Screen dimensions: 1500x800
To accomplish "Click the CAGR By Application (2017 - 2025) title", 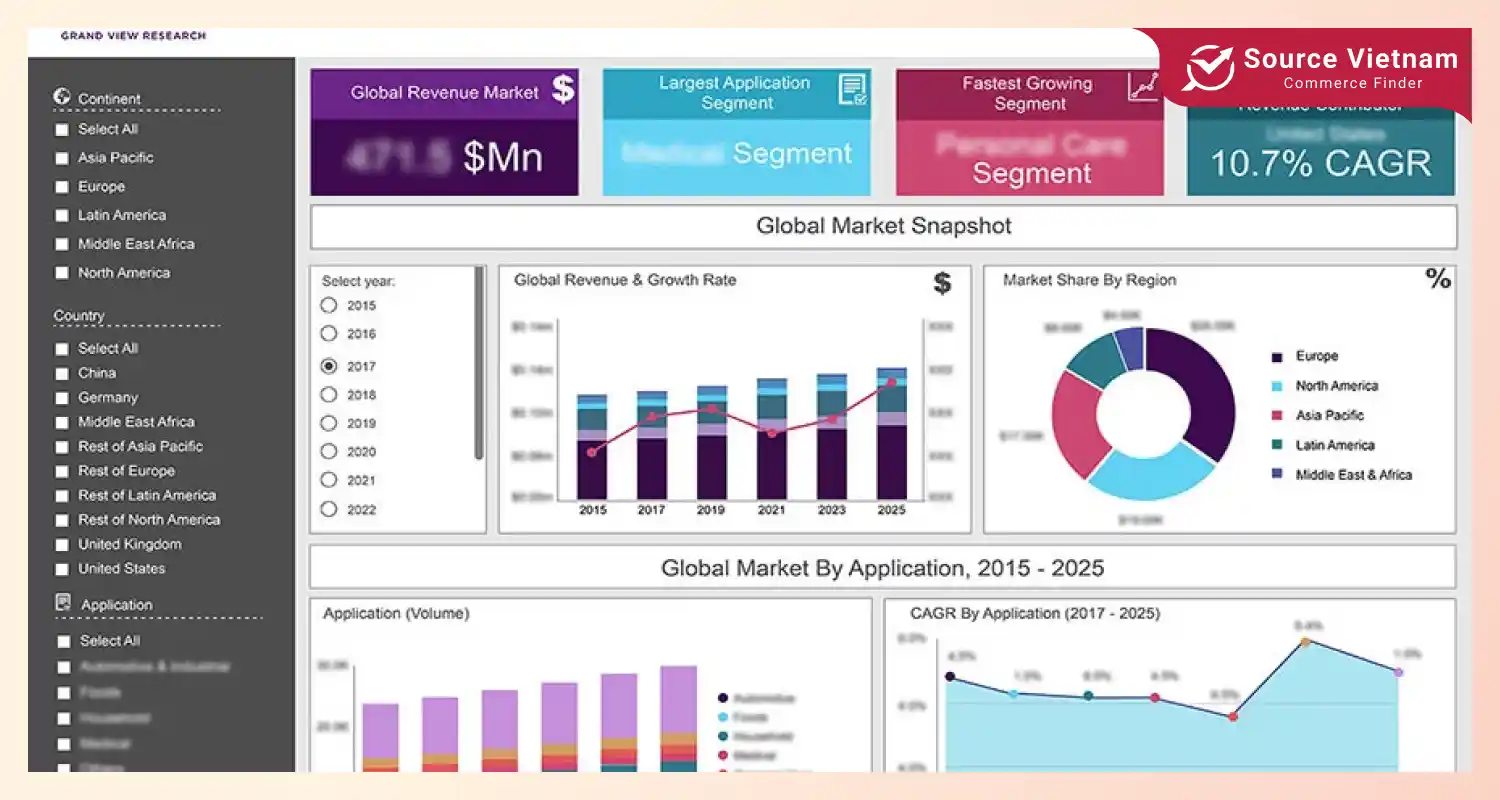I will pos(1035,614).
